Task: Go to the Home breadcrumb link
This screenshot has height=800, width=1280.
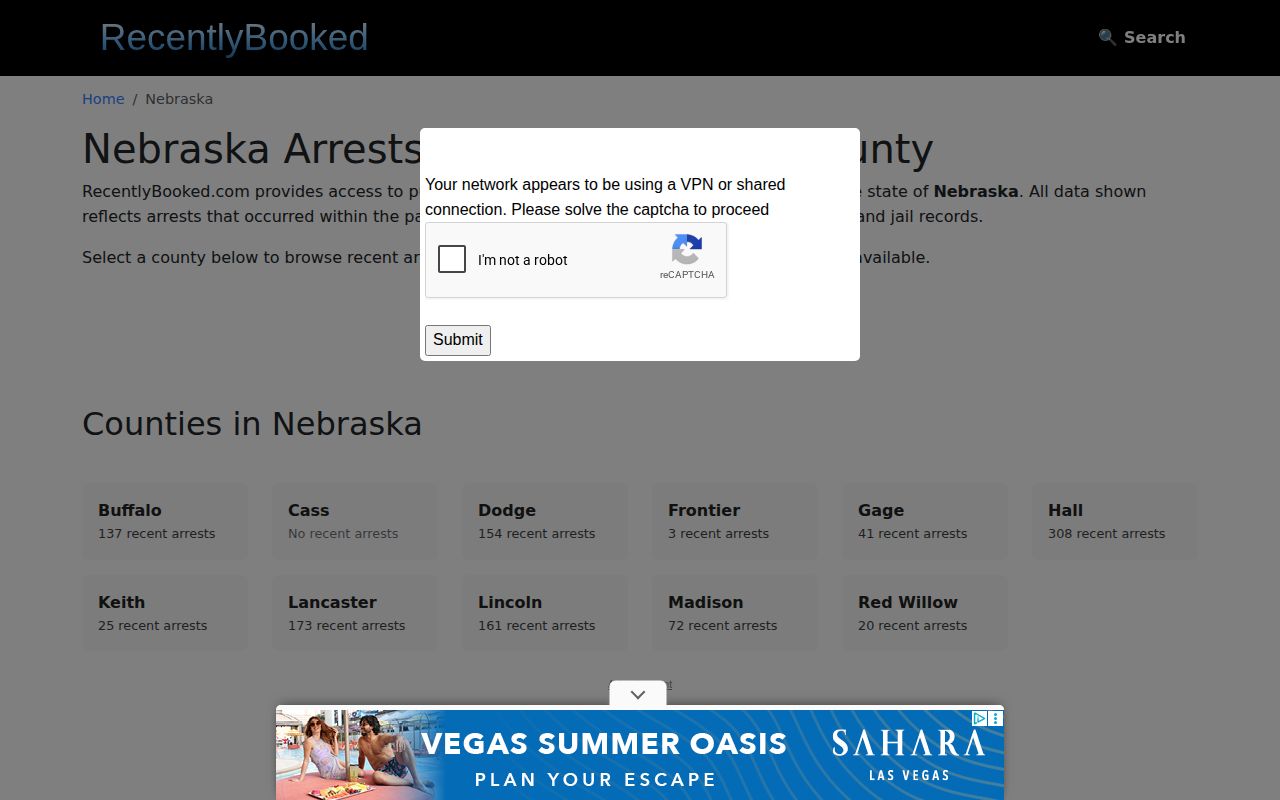Action: [103, 99]
